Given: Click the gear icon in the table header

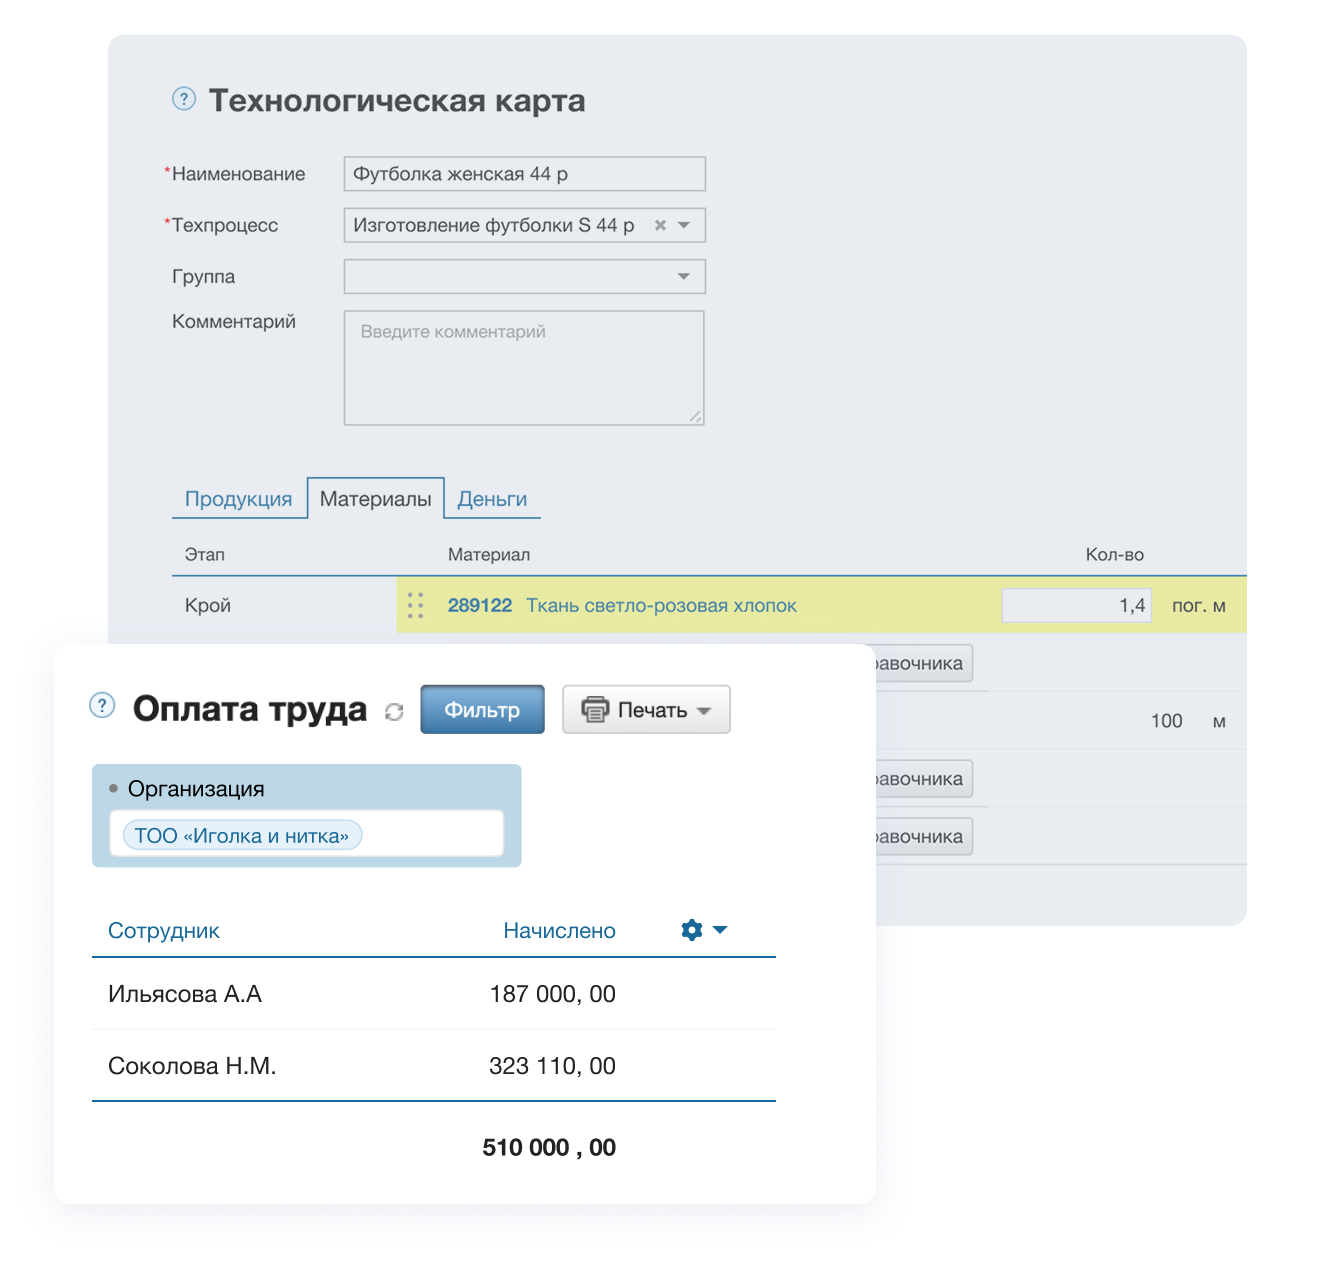Looking at the screenshot, I should coord(692,930).
